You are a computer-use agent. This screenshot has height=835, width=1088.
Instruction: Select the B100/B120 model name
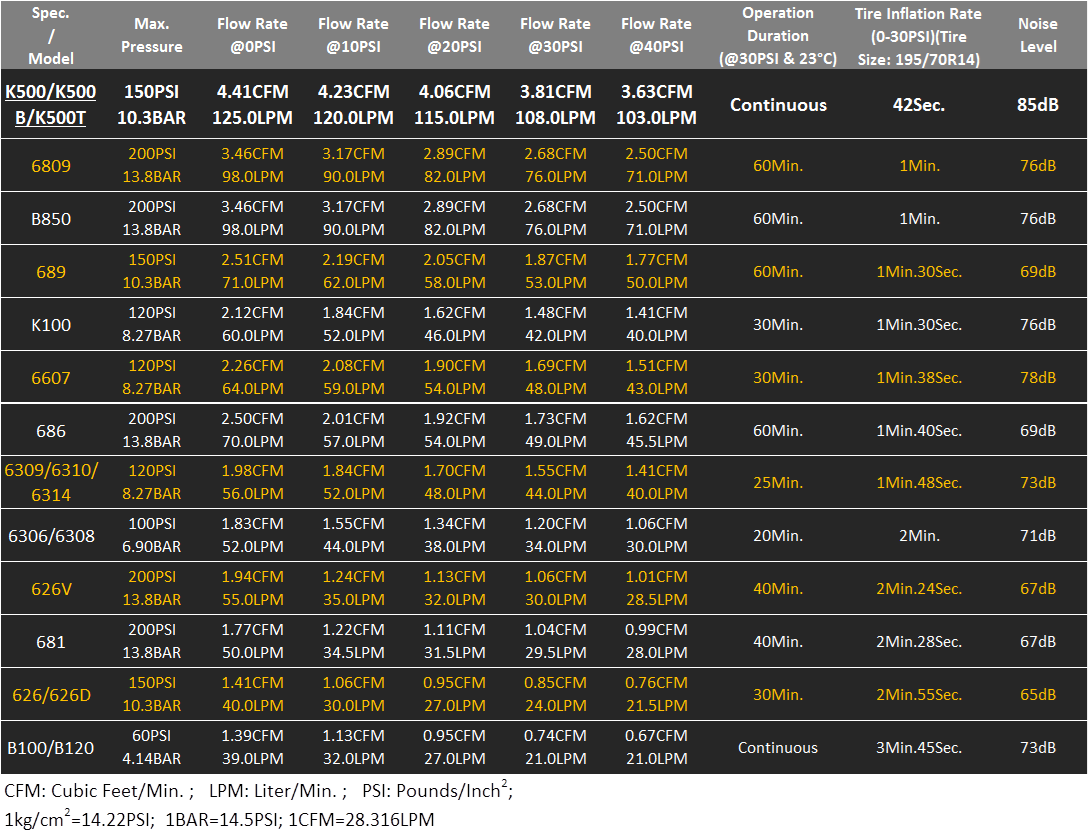coord(51,748)
